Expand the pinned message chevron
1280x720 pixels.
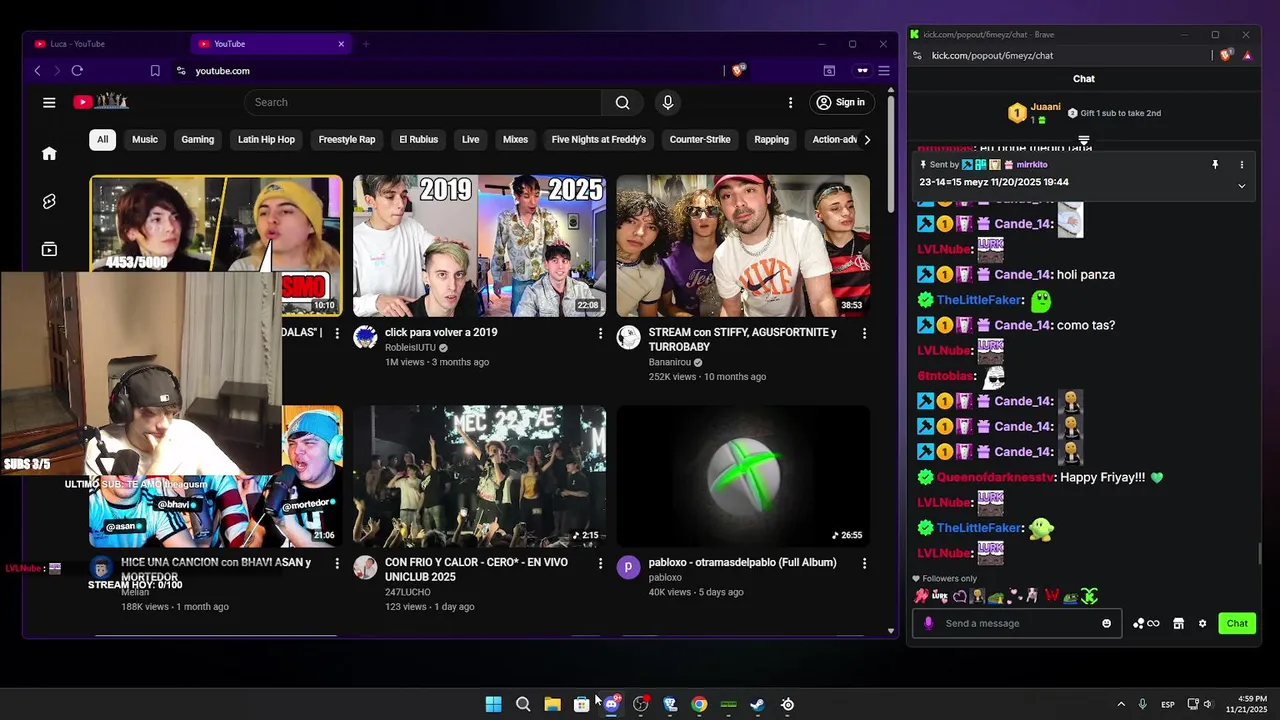tap(1242, 185)
